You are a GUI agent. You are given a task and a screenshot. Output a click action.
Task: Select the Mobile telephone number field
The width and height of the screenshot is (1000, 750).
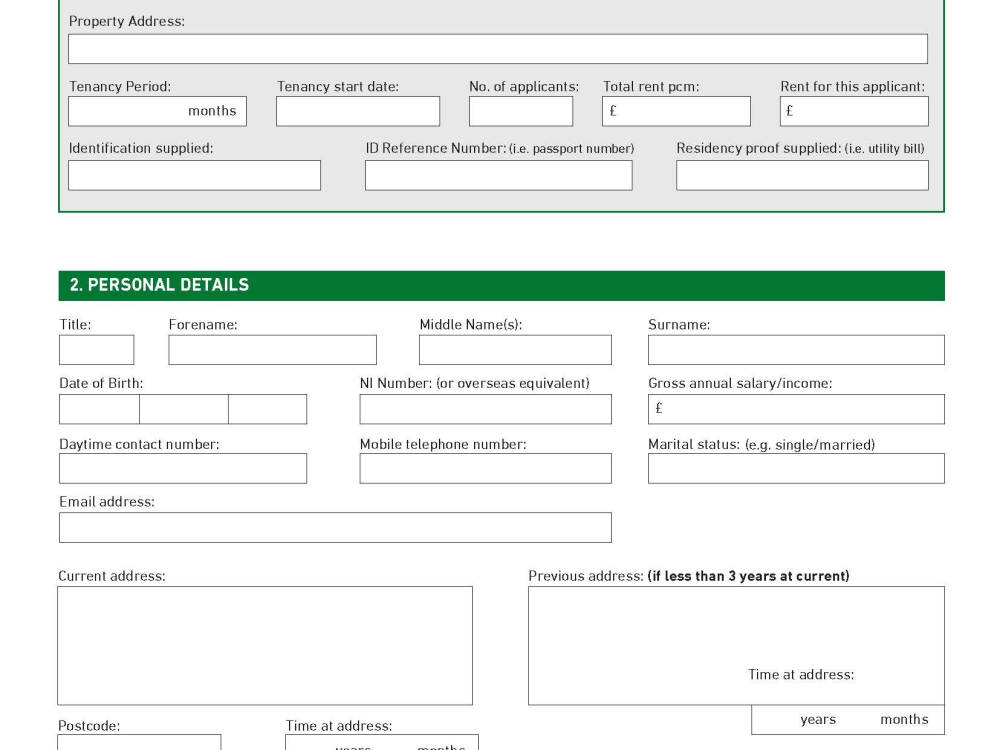485,467
